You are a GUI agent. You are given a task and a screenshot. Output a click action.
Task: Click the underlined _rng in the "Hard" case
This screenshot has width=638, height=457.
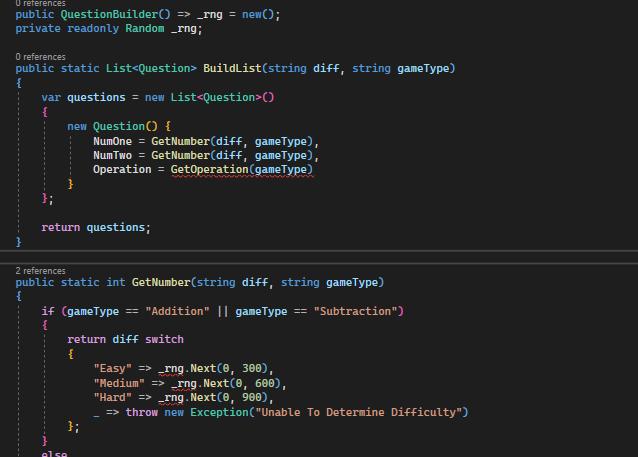coord(171,398)
